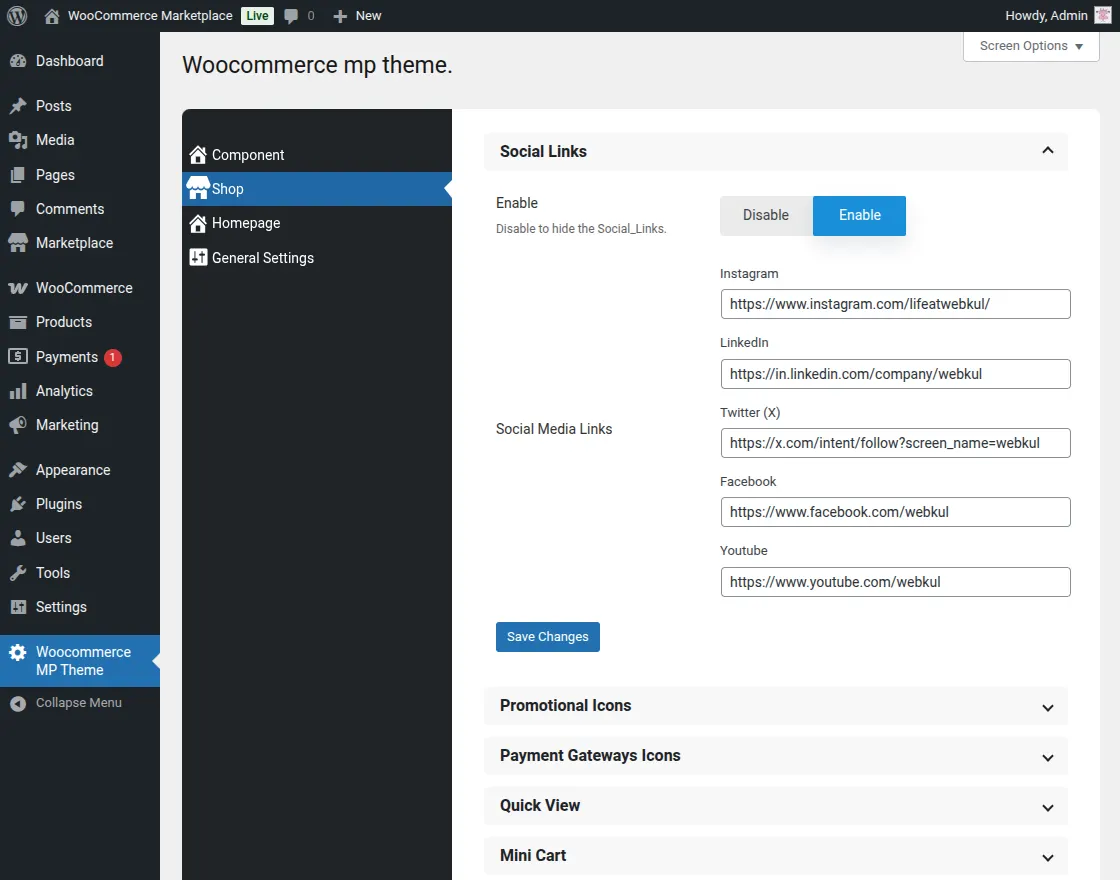Click the Live status badge

[x=257, y=16]
